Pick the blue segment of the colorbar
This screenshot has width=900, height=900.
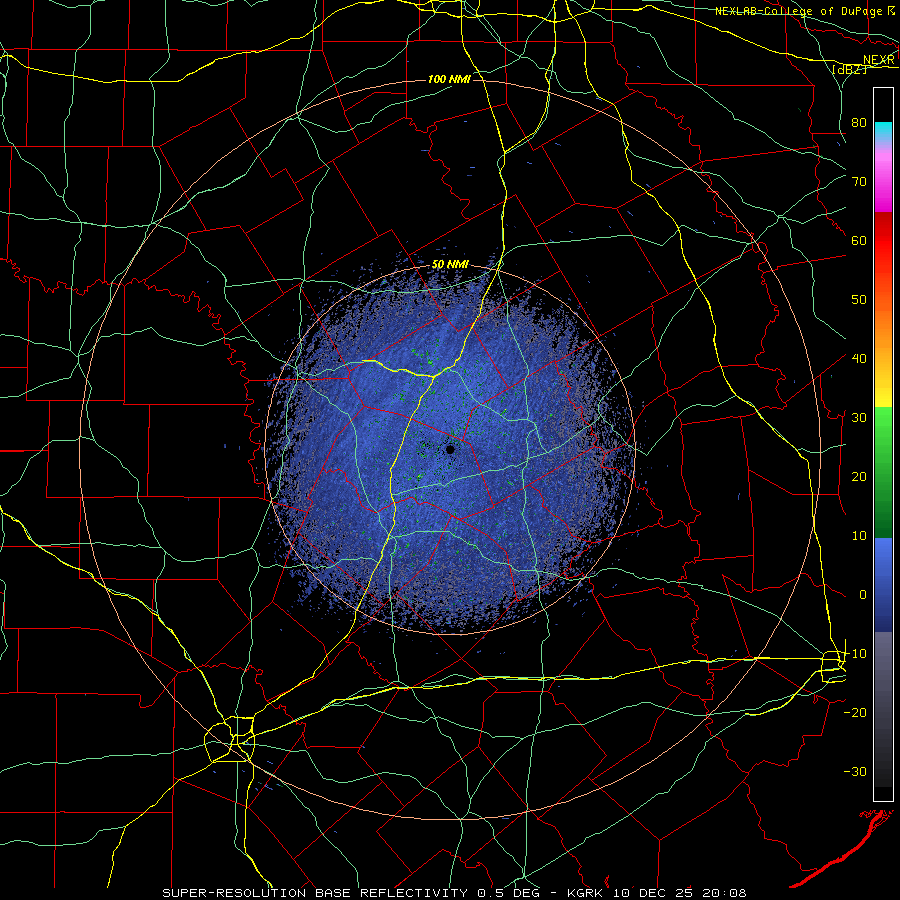(883, 585)
